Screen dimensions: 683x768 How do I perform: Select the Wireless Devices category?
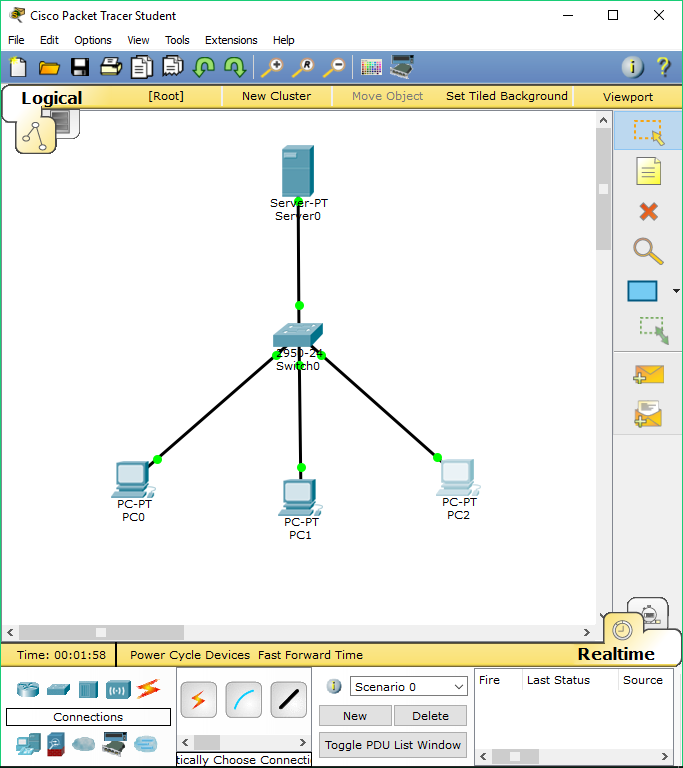118,690
